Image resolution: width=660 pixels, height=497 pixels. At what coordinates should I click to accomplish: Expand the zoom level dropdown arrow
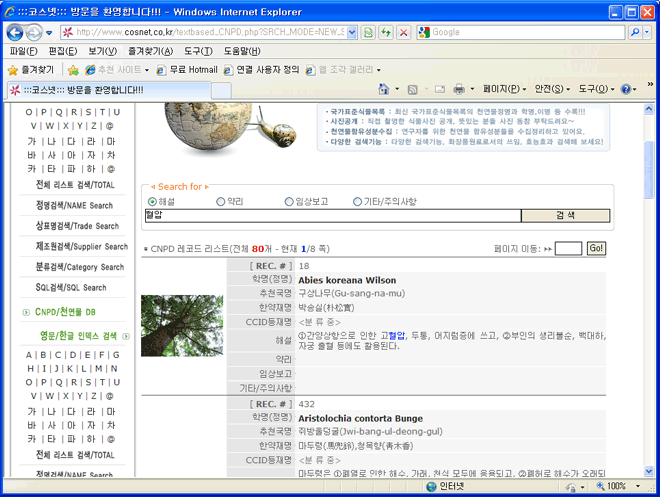point(638,486)
